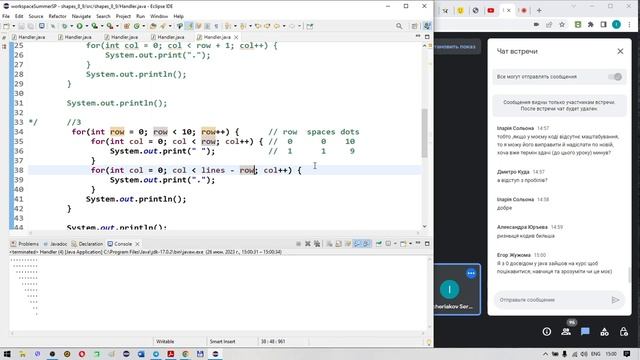
Task: Open Chrome three-dot menu
Action: 629,24
